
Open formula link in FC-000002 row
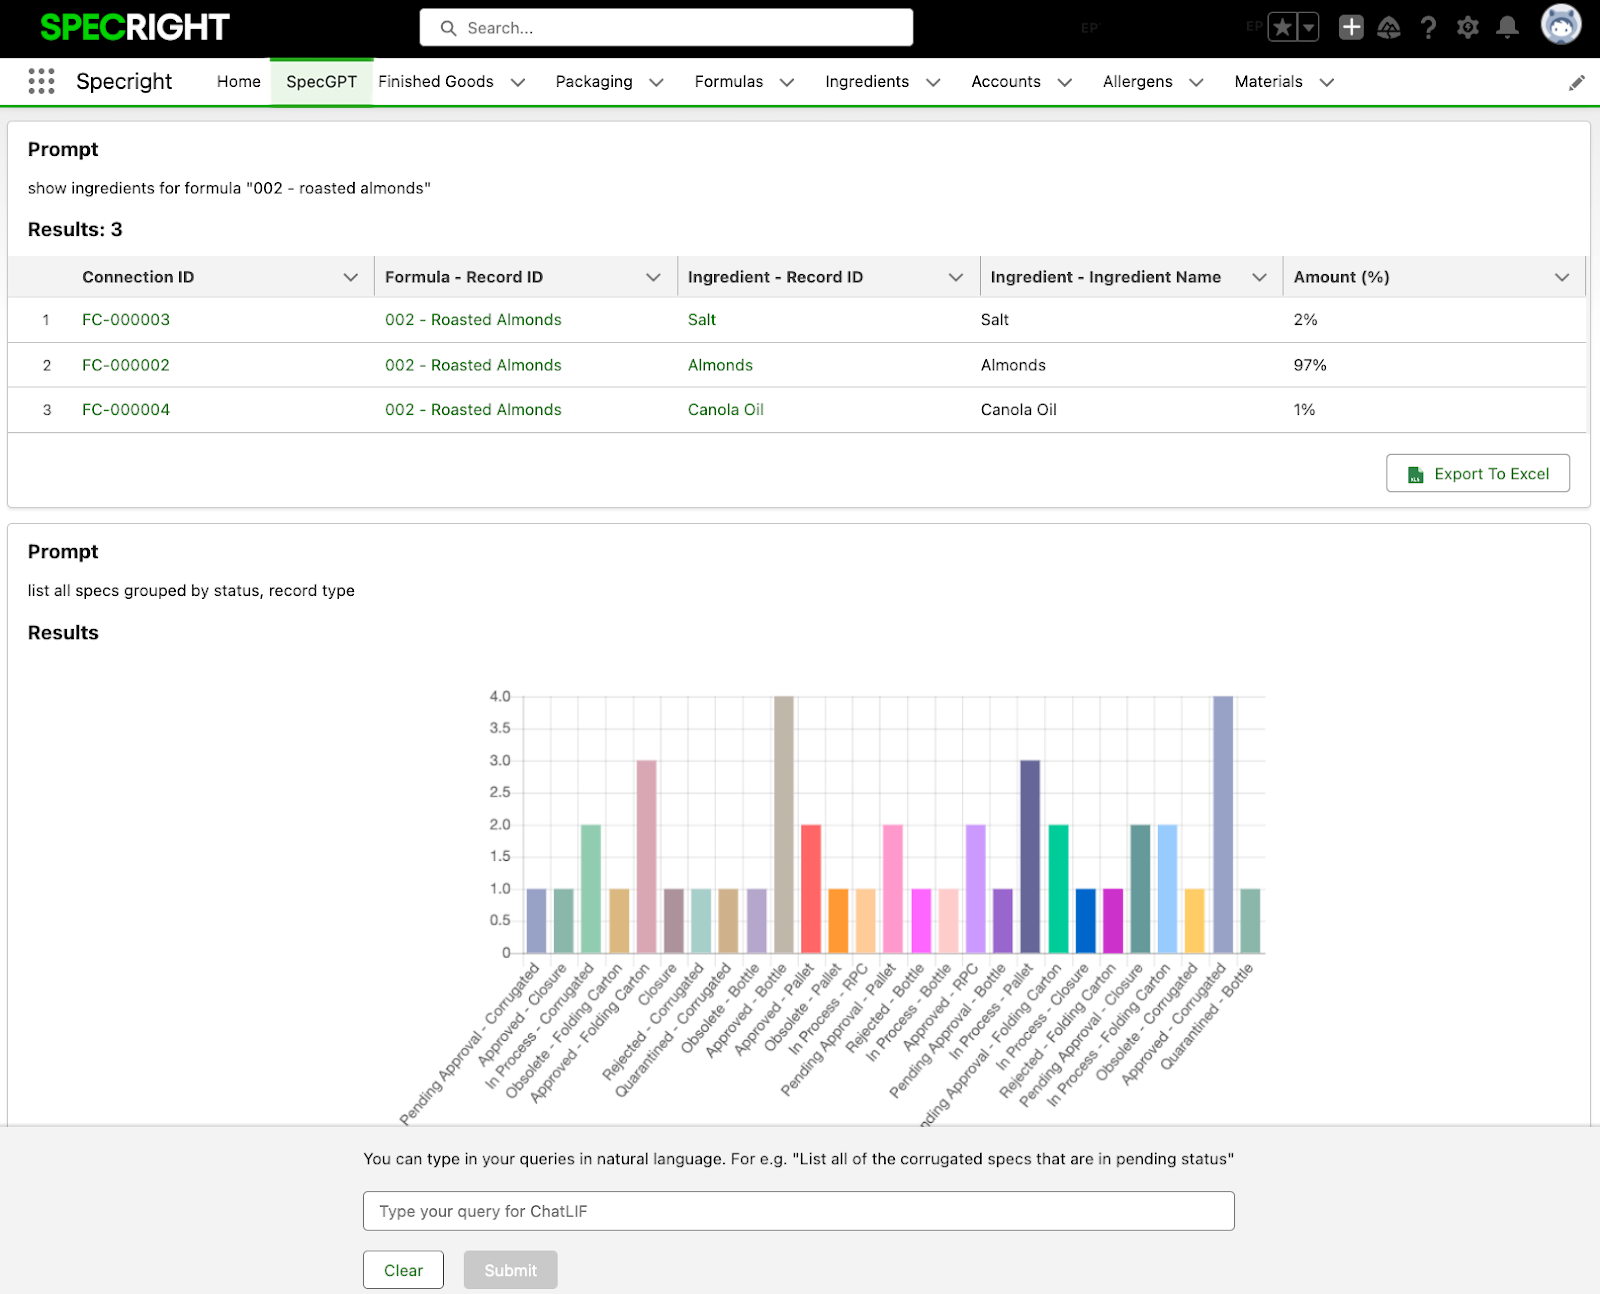pos(473,365)
